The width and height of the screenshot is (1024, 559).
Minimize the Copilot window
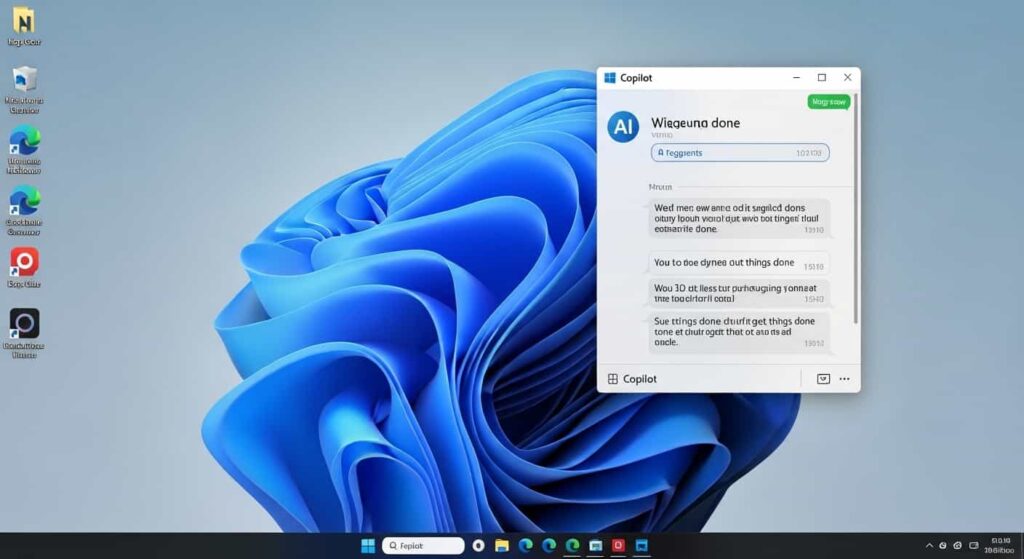click(x=796, y=77)
